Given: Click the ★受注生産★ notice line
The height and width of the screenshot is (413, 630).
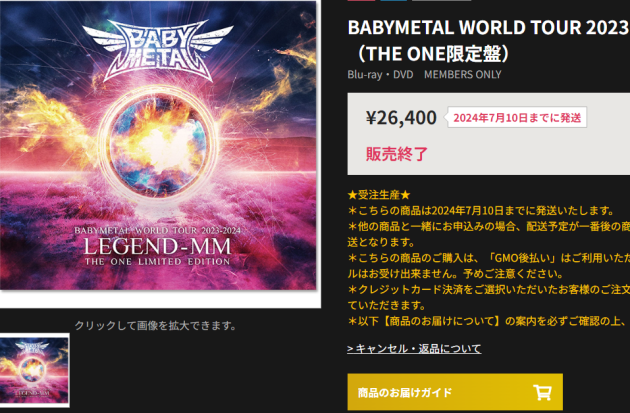Looking at the screenshot, I should coord(379,195).
